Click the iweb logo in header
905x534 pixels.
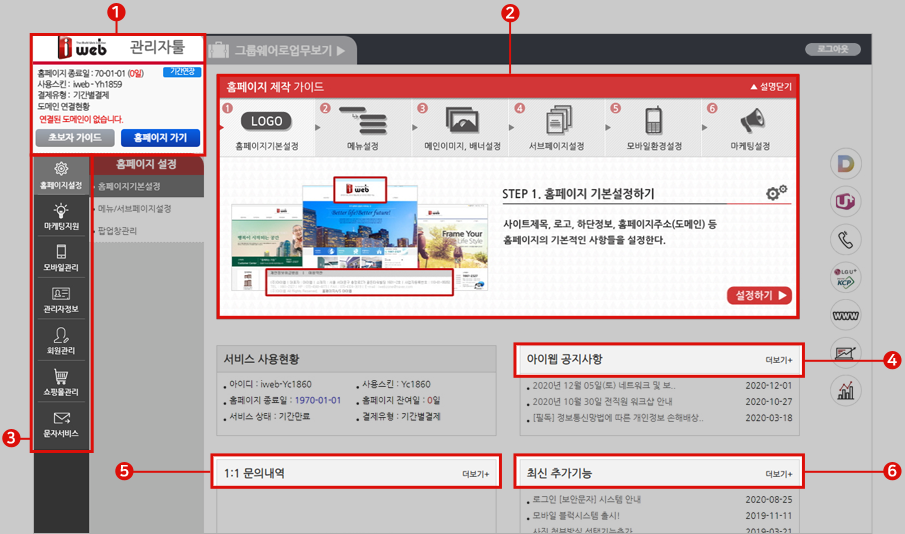click(x=83, y=47)
